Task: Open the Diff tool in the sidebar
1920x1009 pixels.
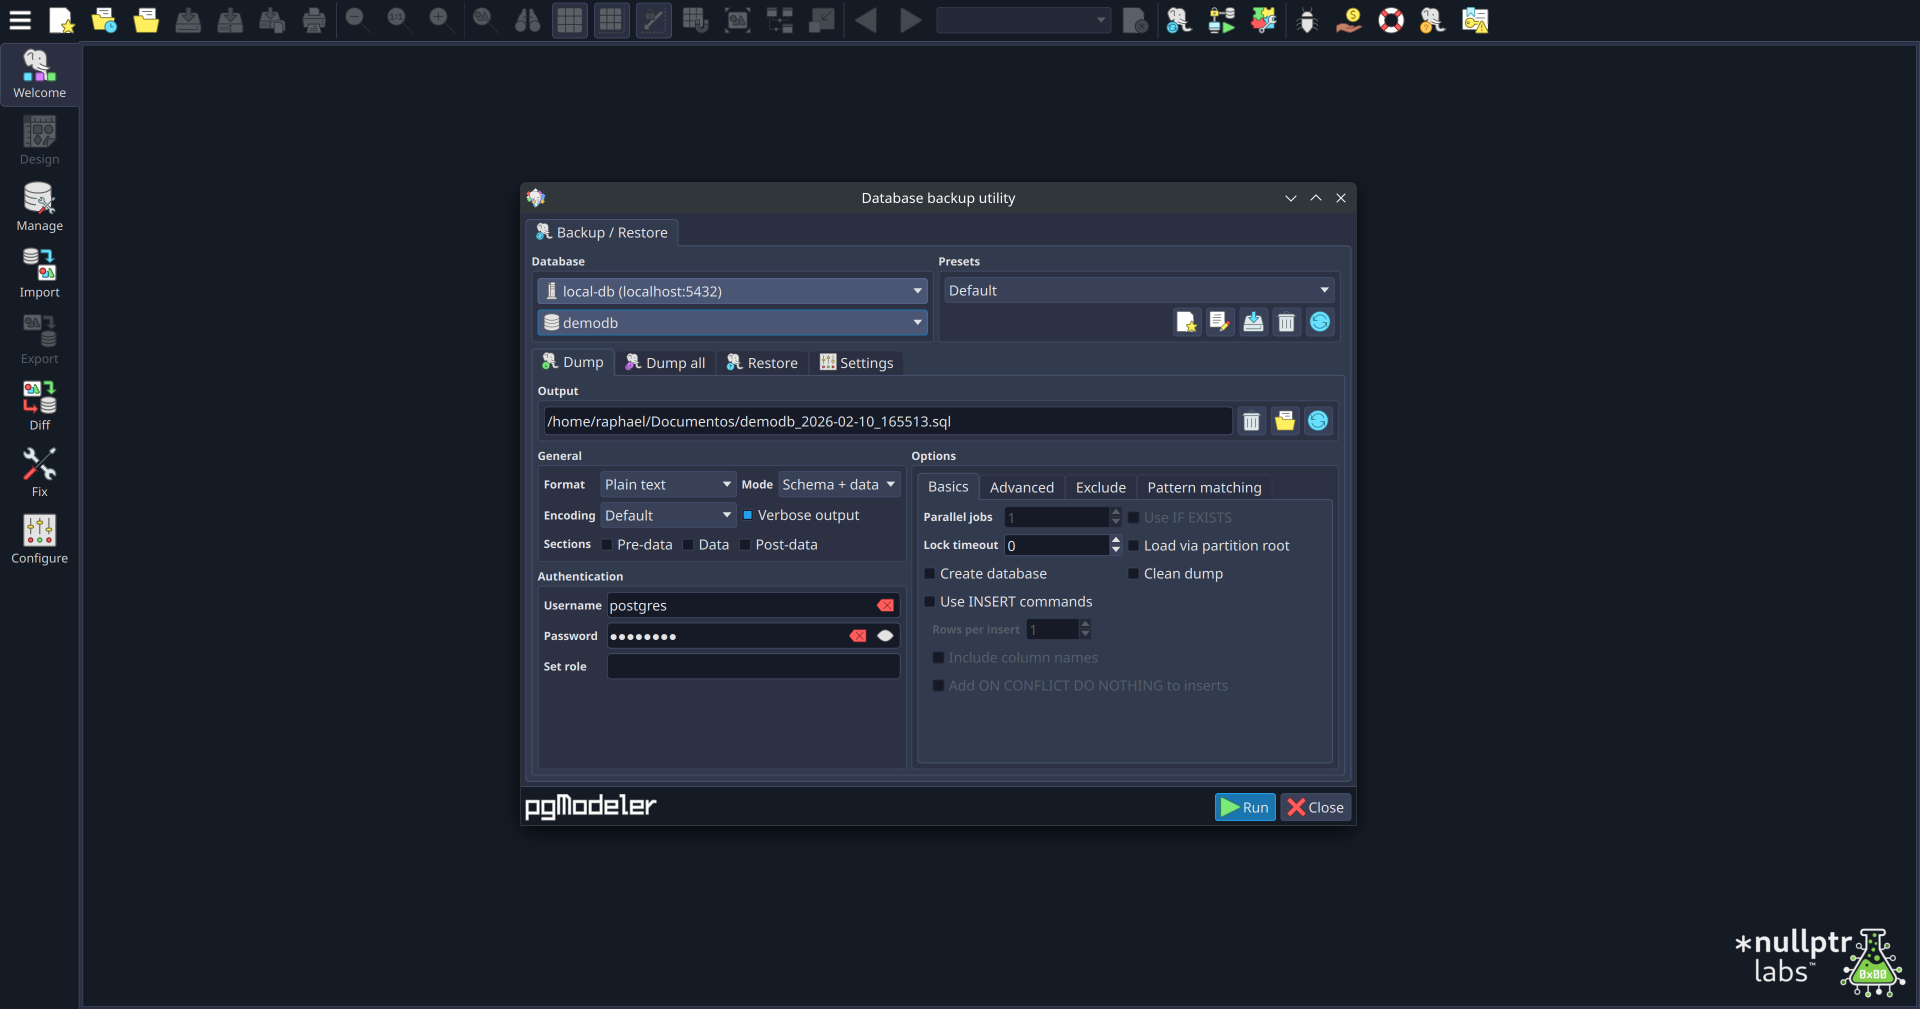Action: [x=39, y=404]
